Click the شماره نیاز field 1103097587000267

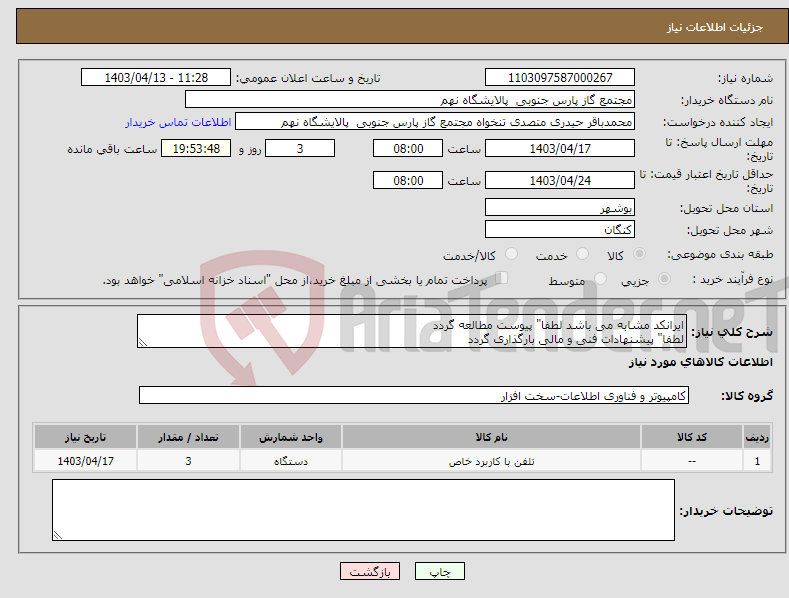(560, 78)
